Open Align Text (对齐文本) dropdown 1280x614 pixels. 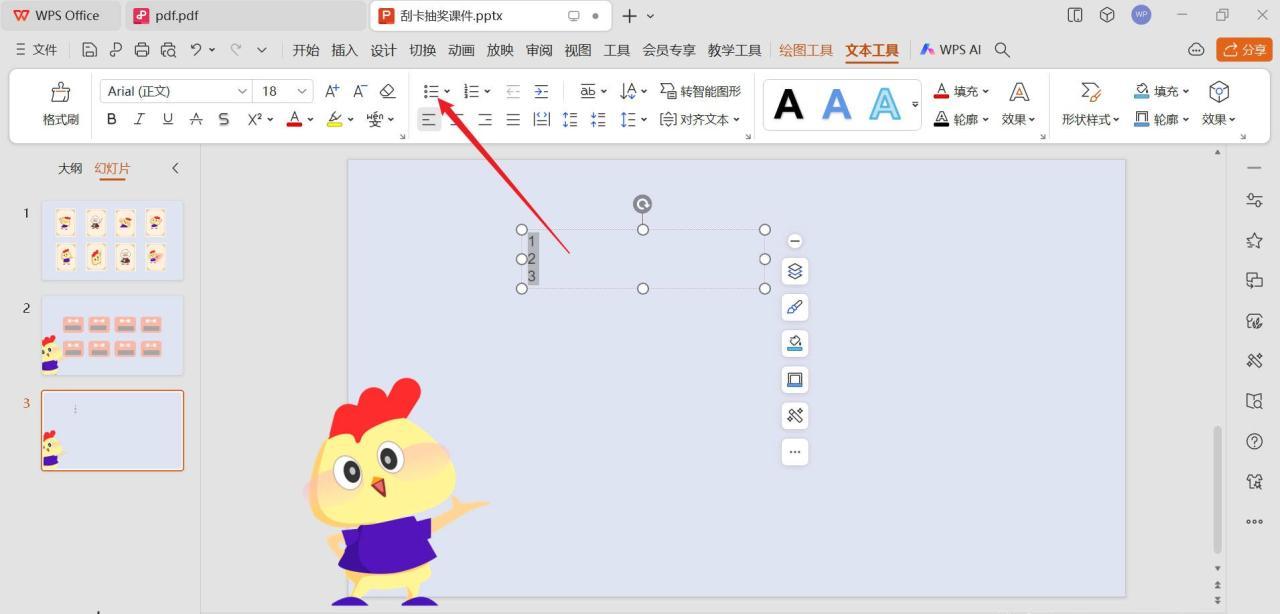coord(700,119)
